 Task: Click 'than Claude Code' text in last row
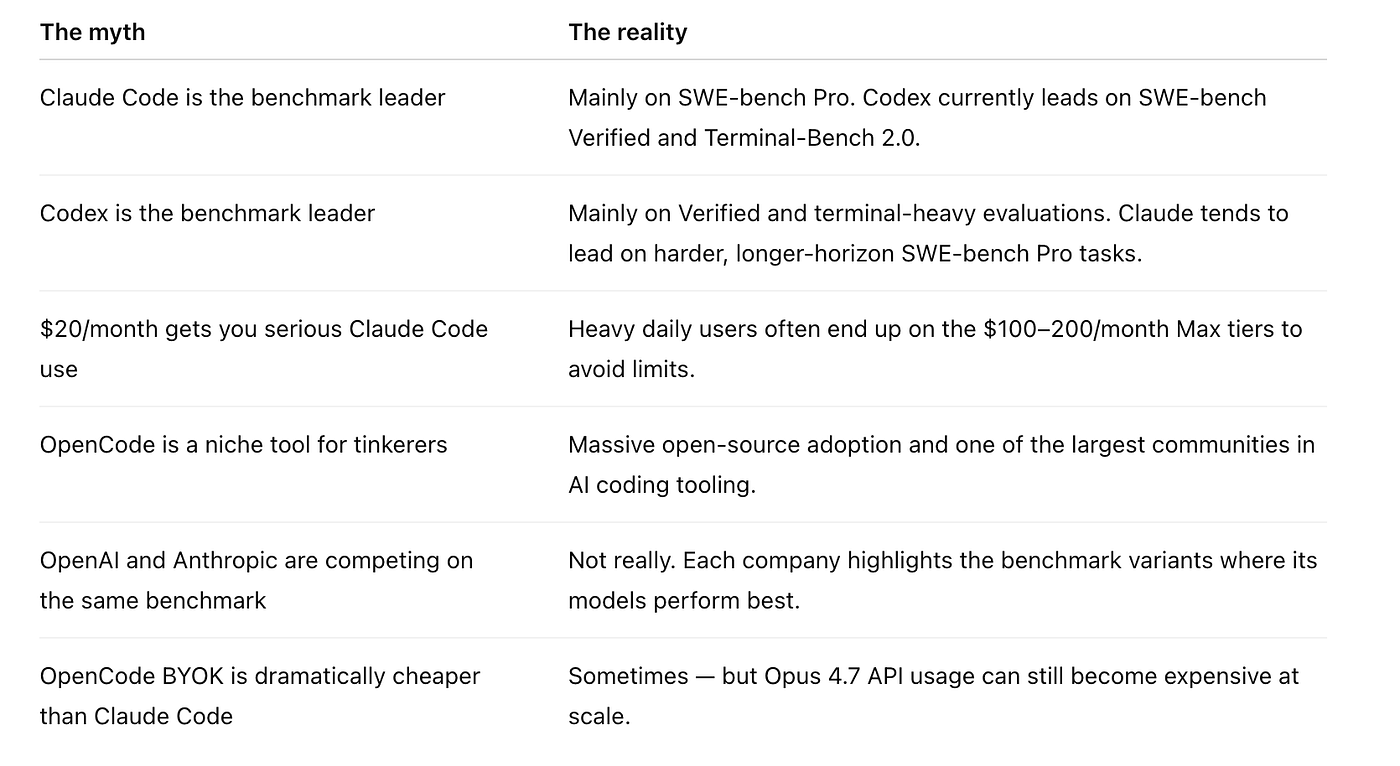[136, 716]
